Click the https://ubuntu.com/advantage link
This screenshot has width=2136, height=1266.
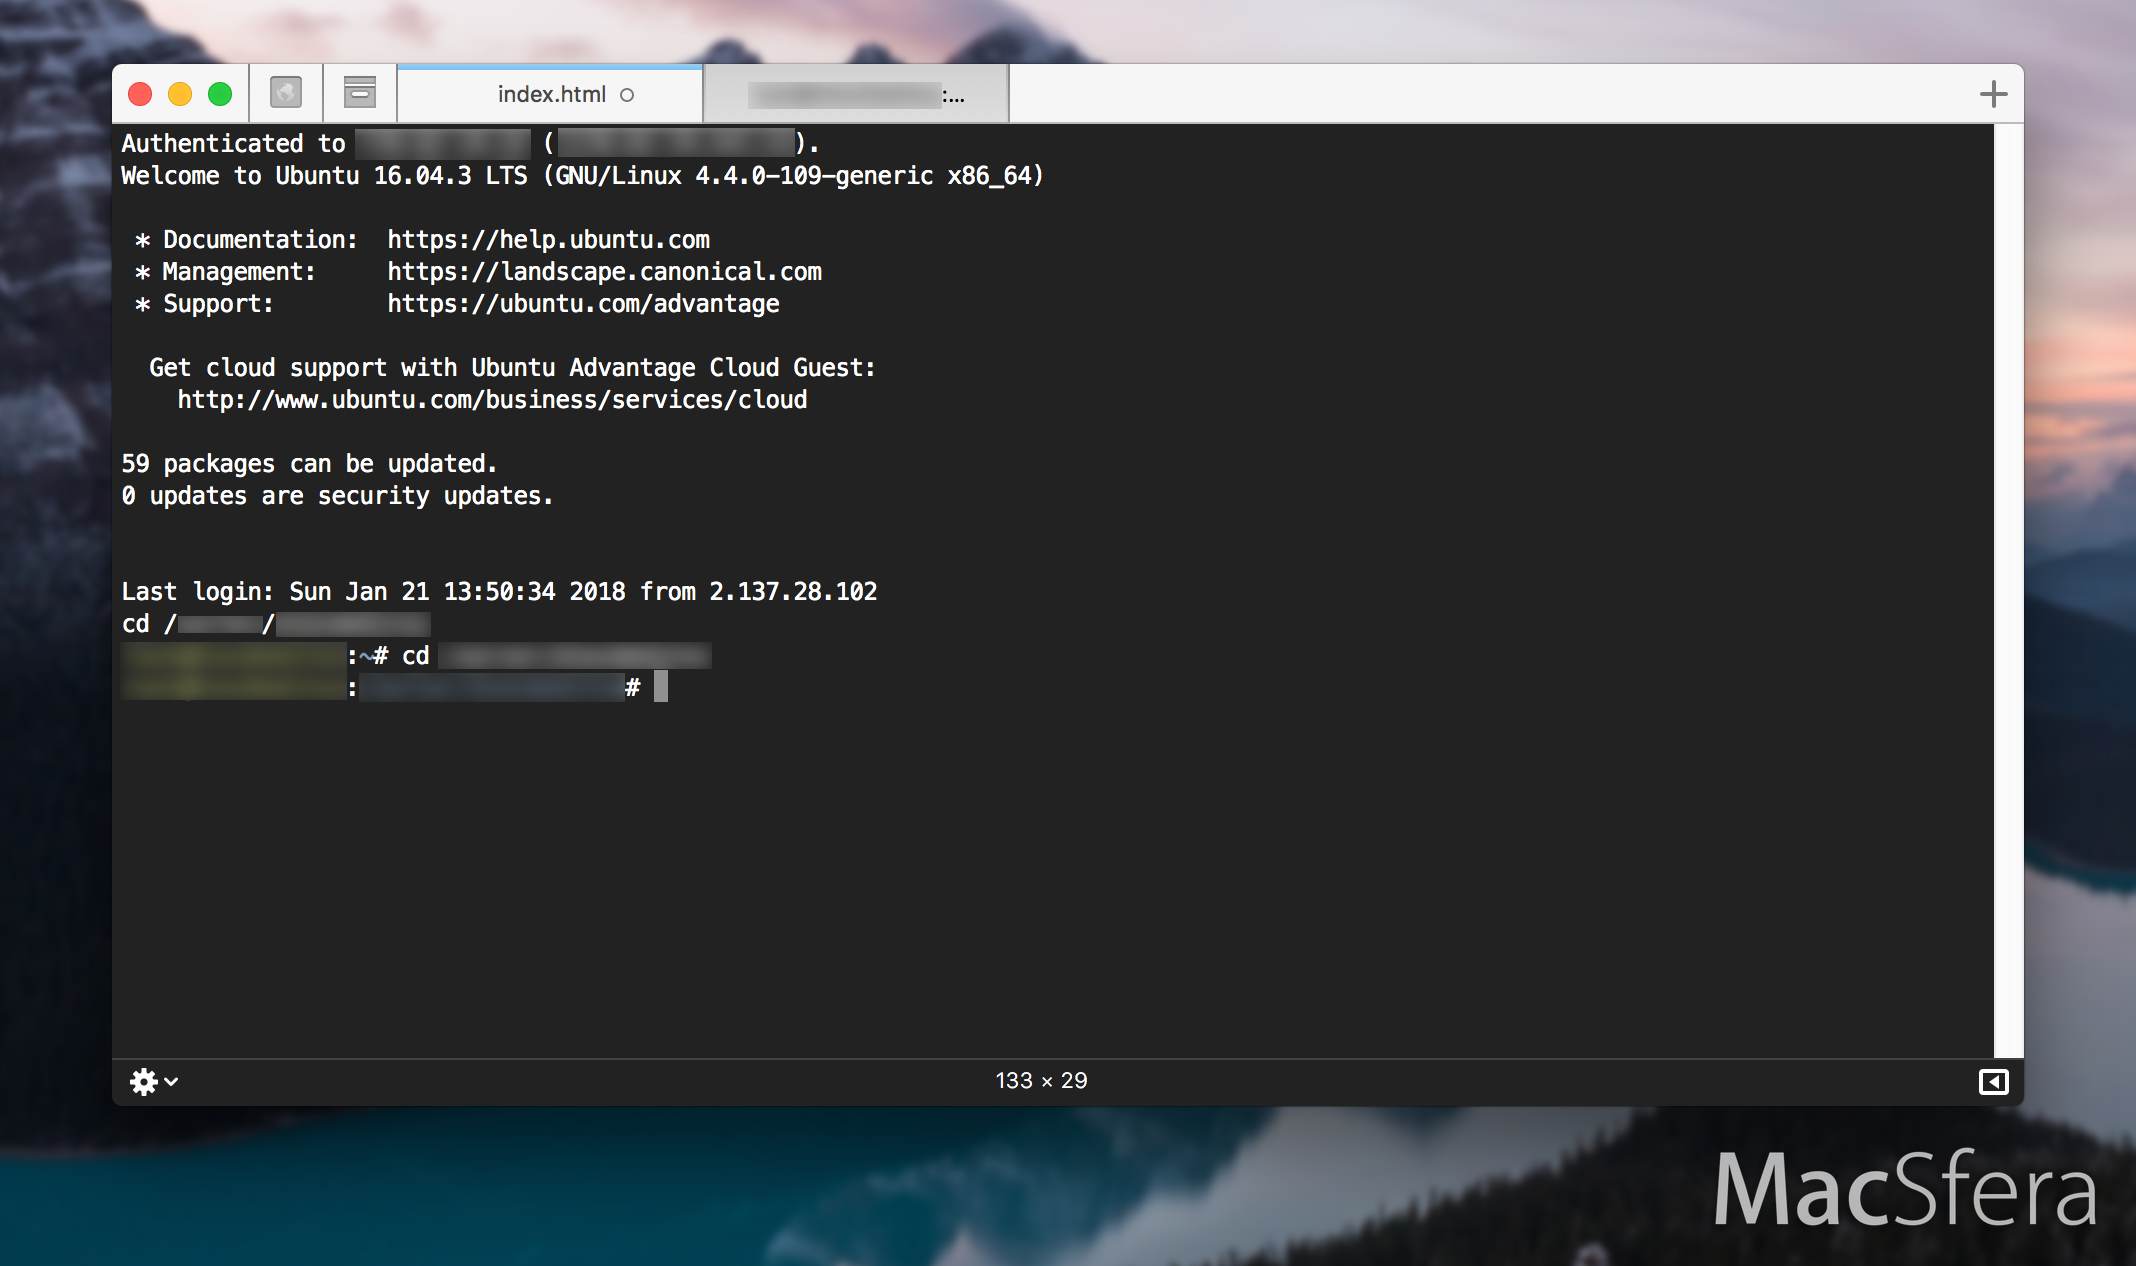(x=583, y=304)
